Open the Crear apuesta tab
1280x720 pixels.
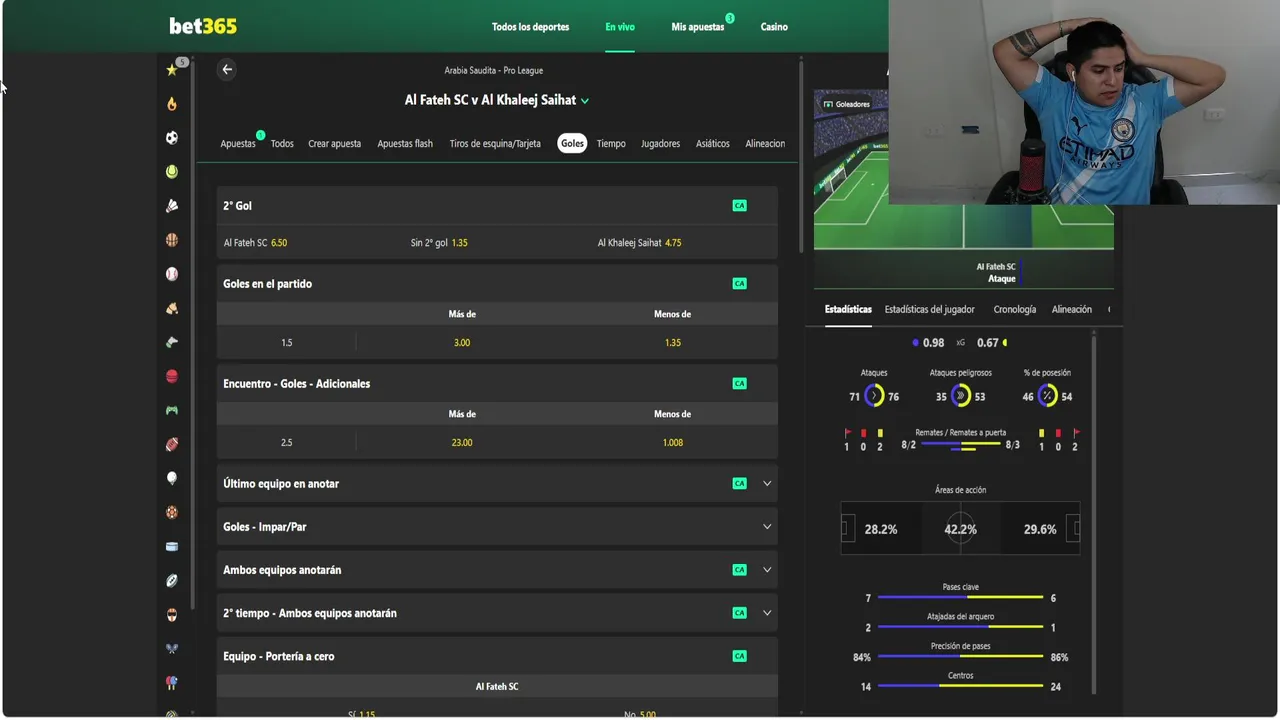pos(334,144)
